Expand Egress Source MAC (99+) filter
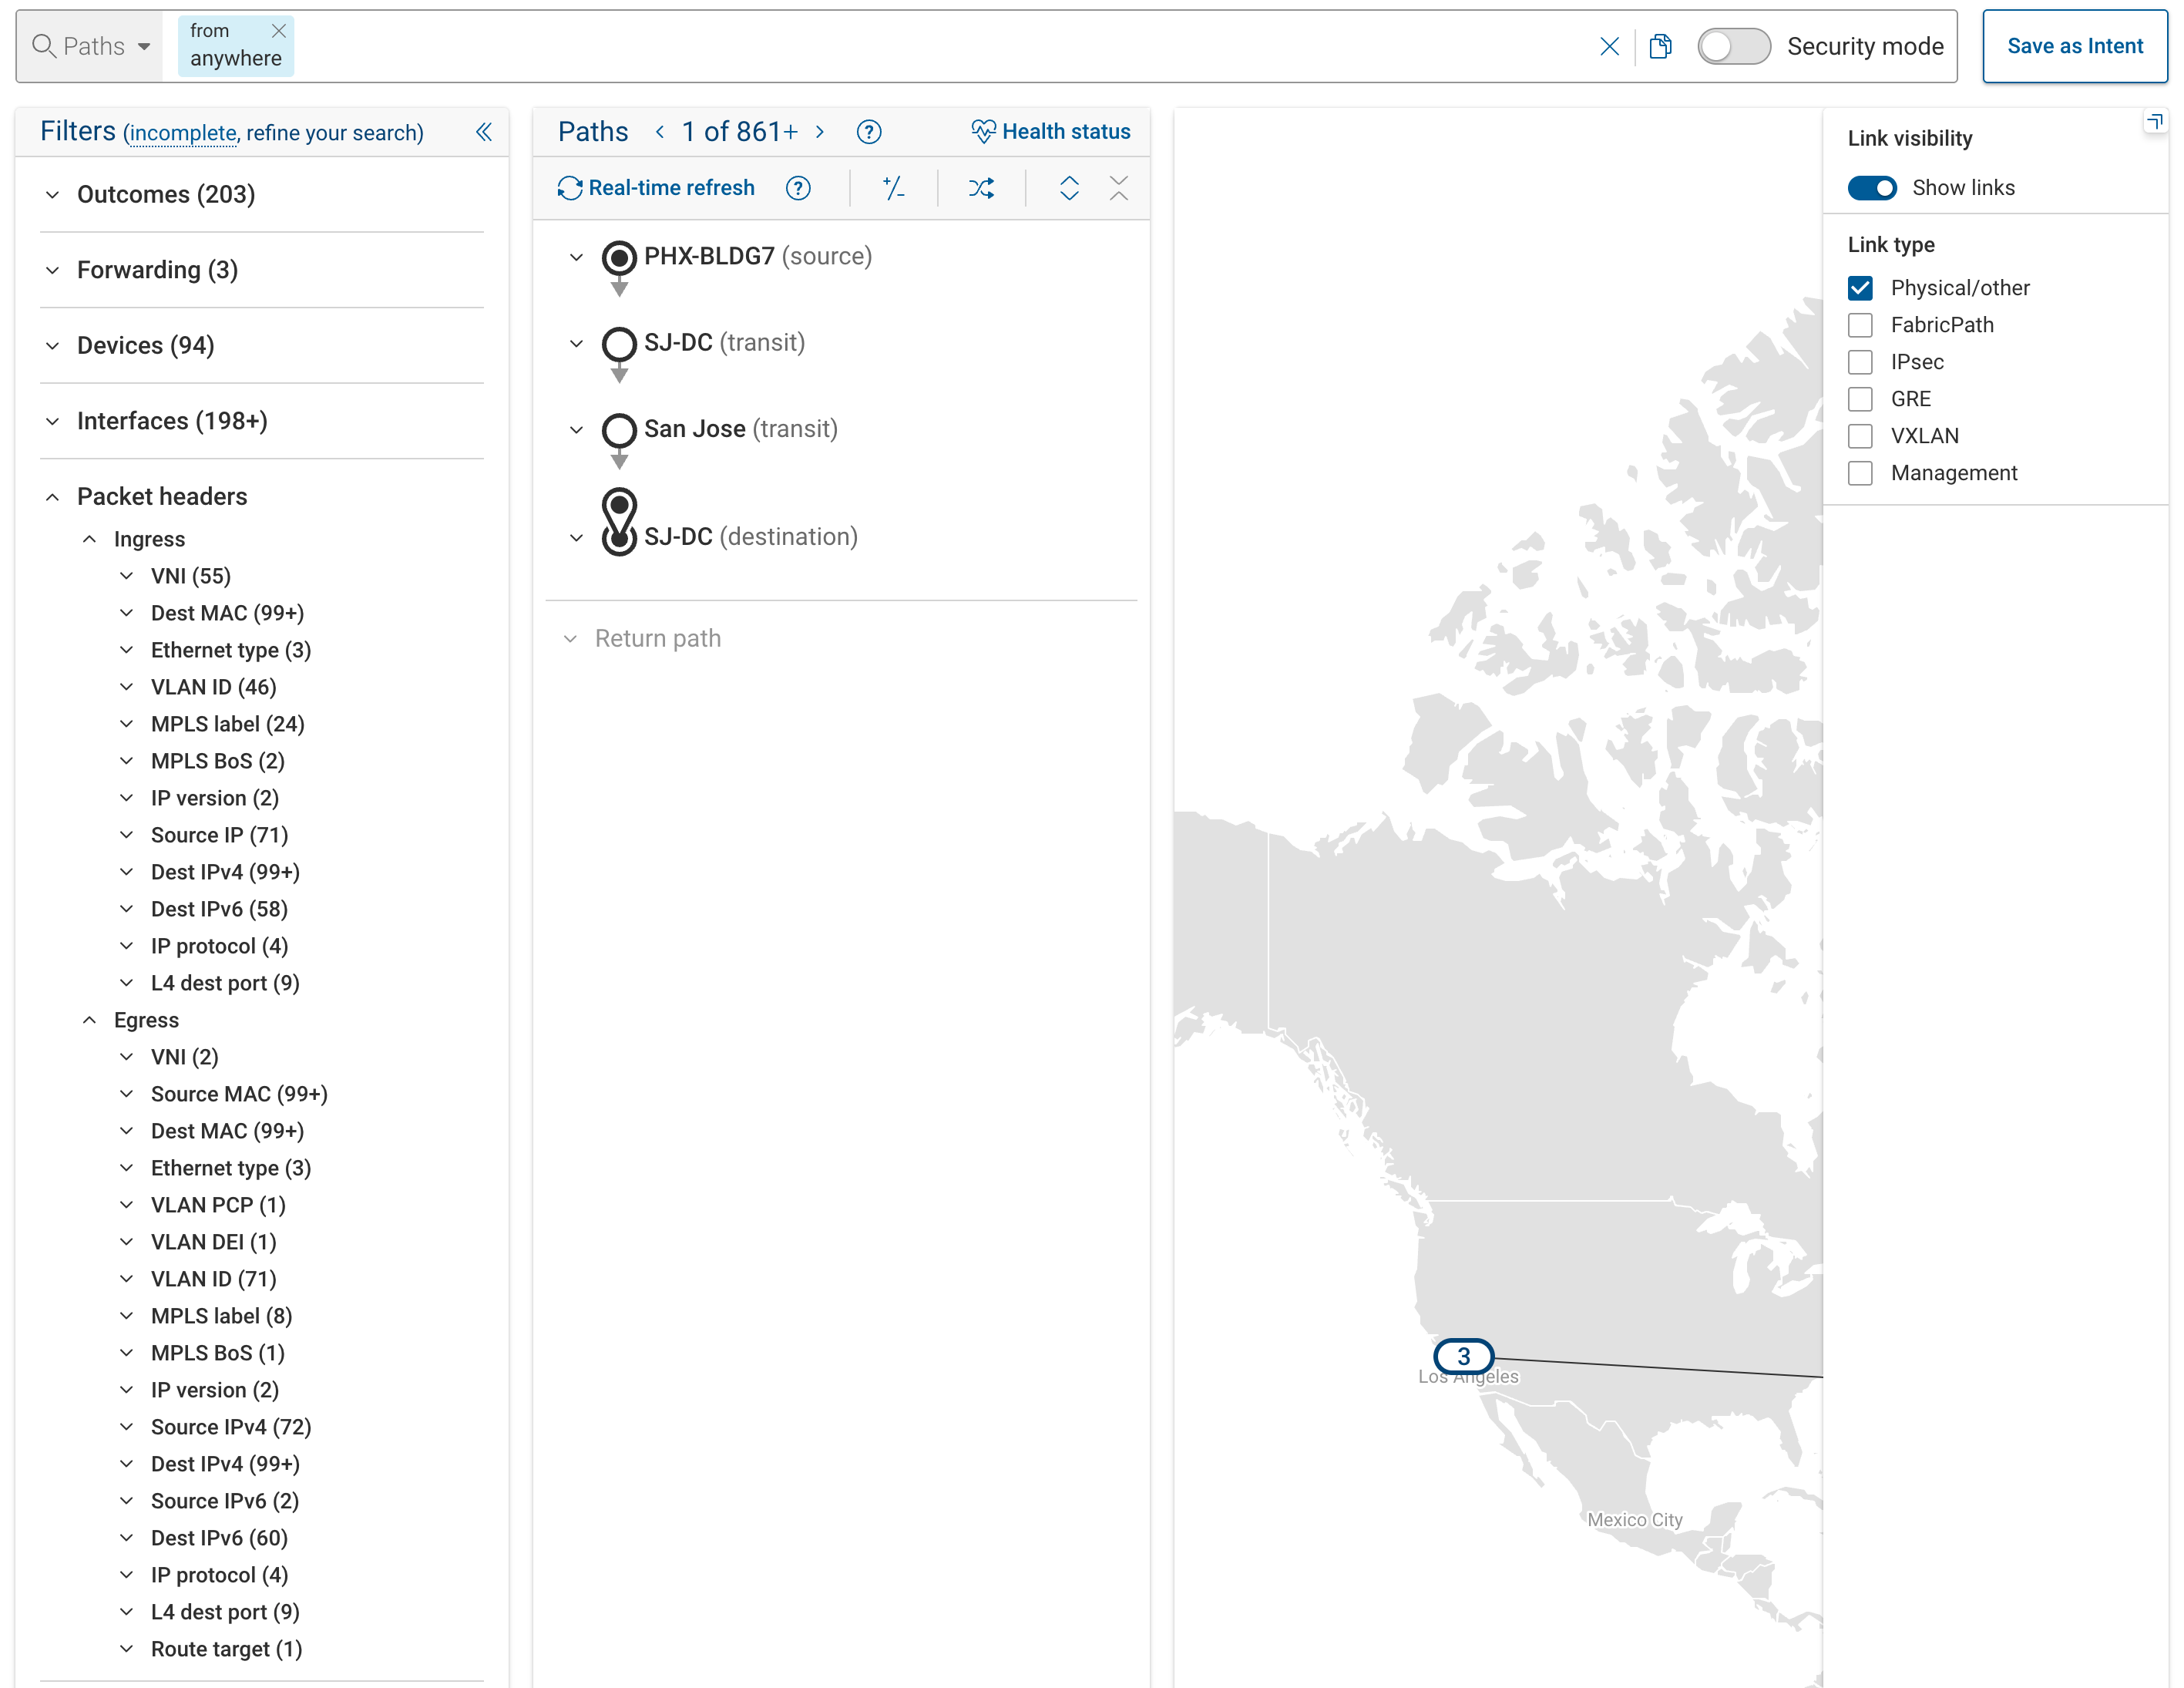 pyautogui.click(x=126, y=1094)
